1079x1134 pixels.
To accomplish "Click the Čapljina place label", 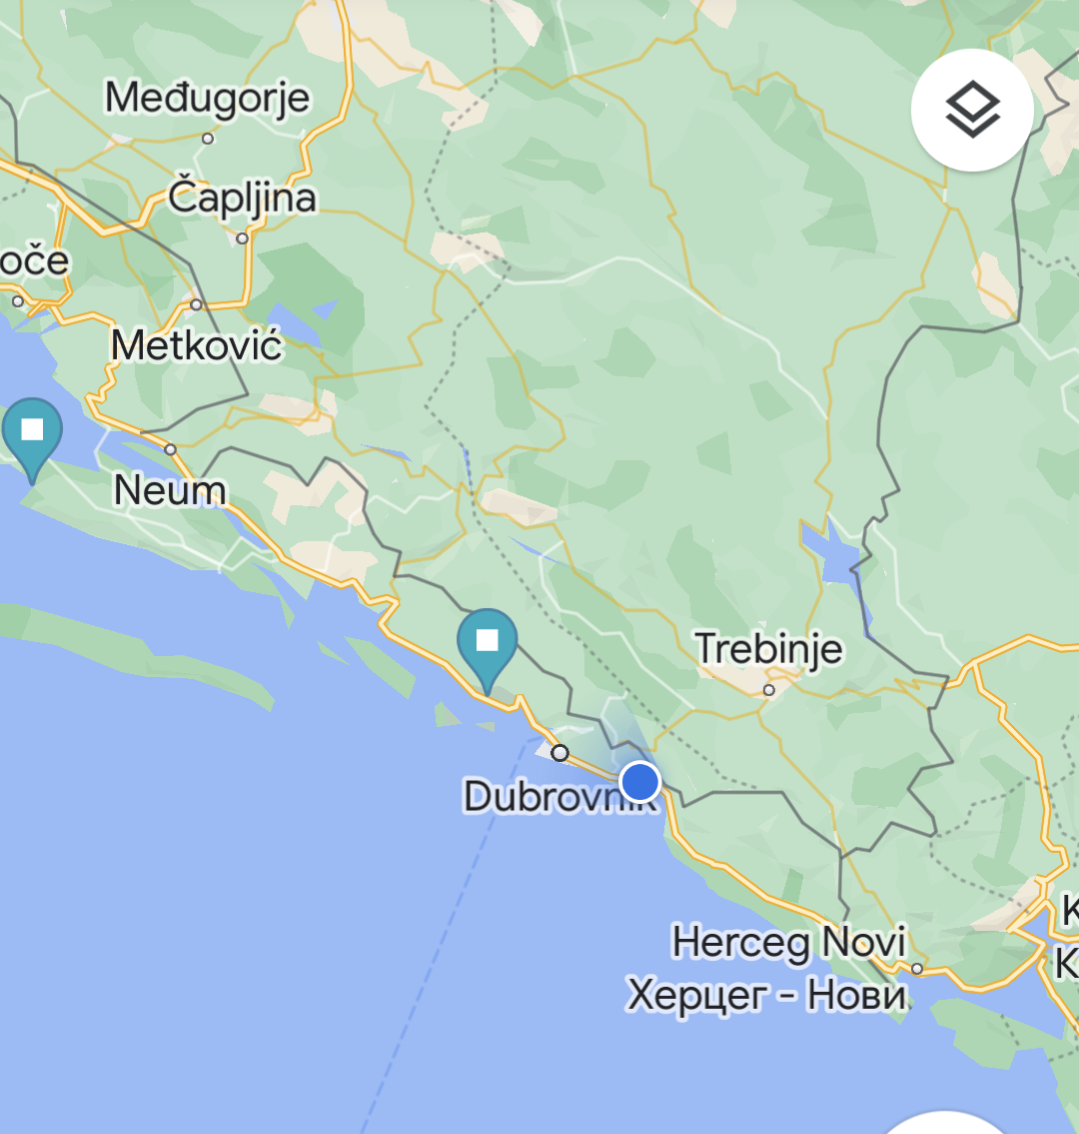I will click(x=242, y=197).
